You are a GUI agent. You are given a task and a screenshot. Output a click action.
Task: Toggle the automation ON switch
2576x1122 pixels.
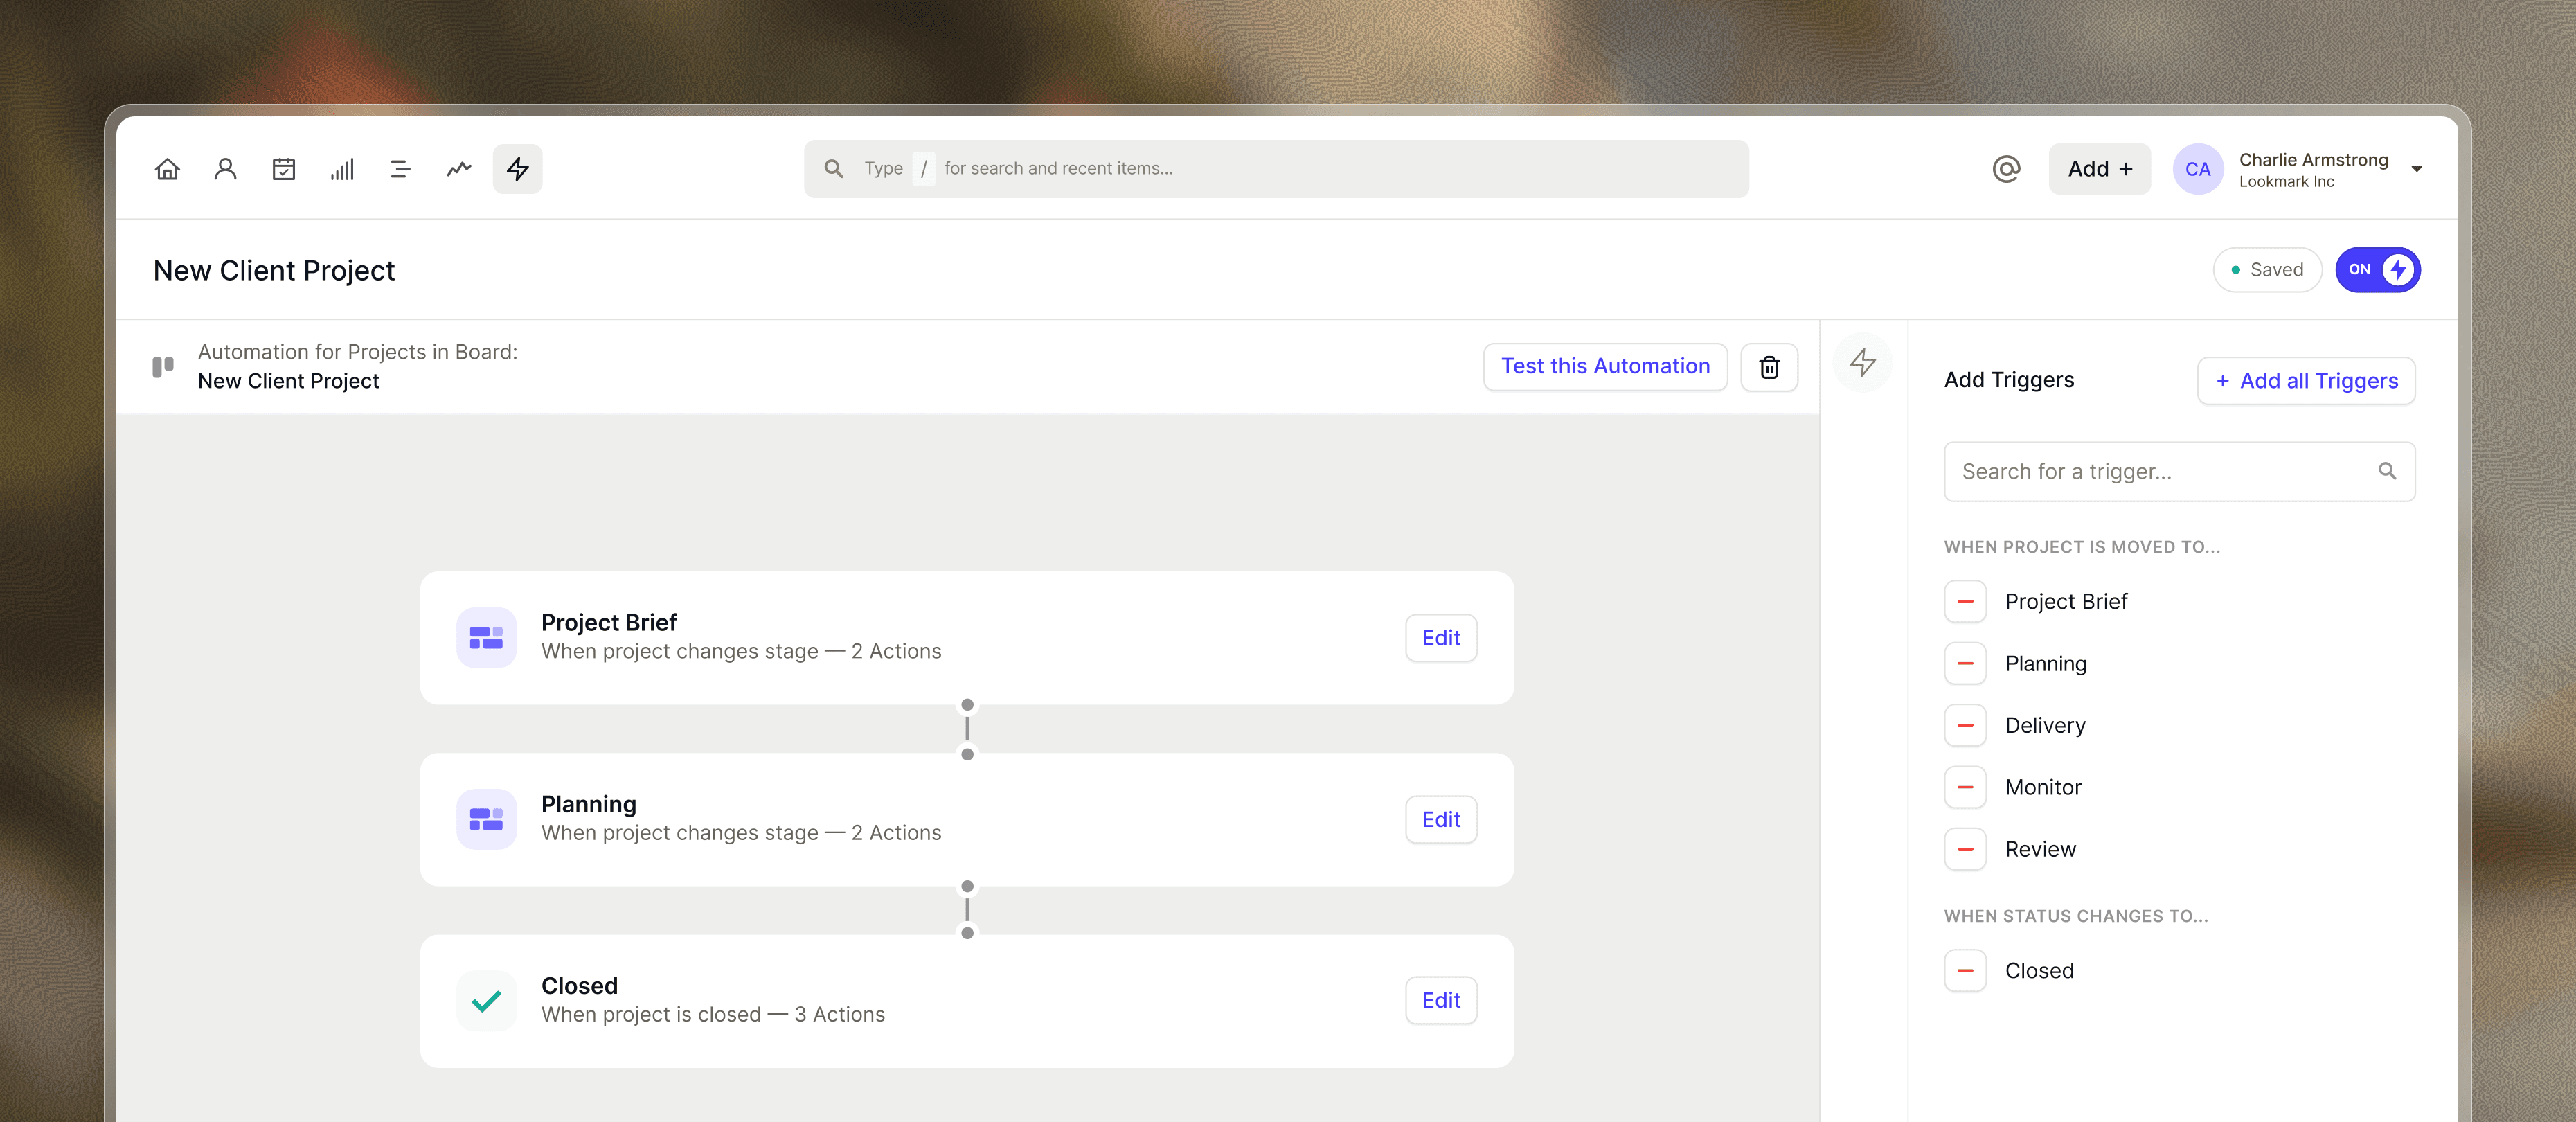(x=2377, y=269)
